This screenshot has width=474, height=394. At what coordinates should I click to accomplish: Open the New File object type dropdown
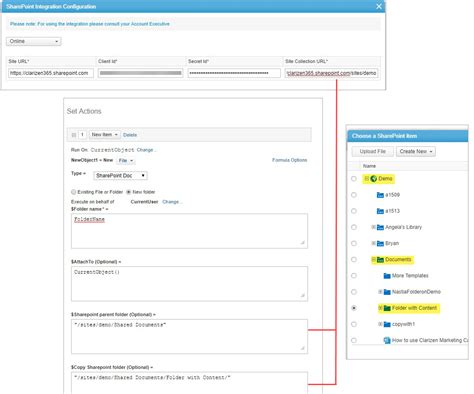(x=125, y=161)
